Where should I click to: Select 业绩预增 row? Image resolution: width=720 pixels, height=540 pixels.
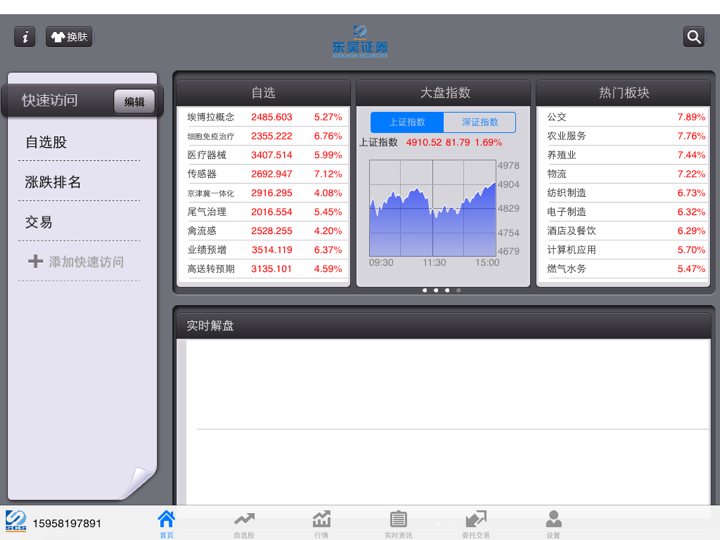[264, 250]
